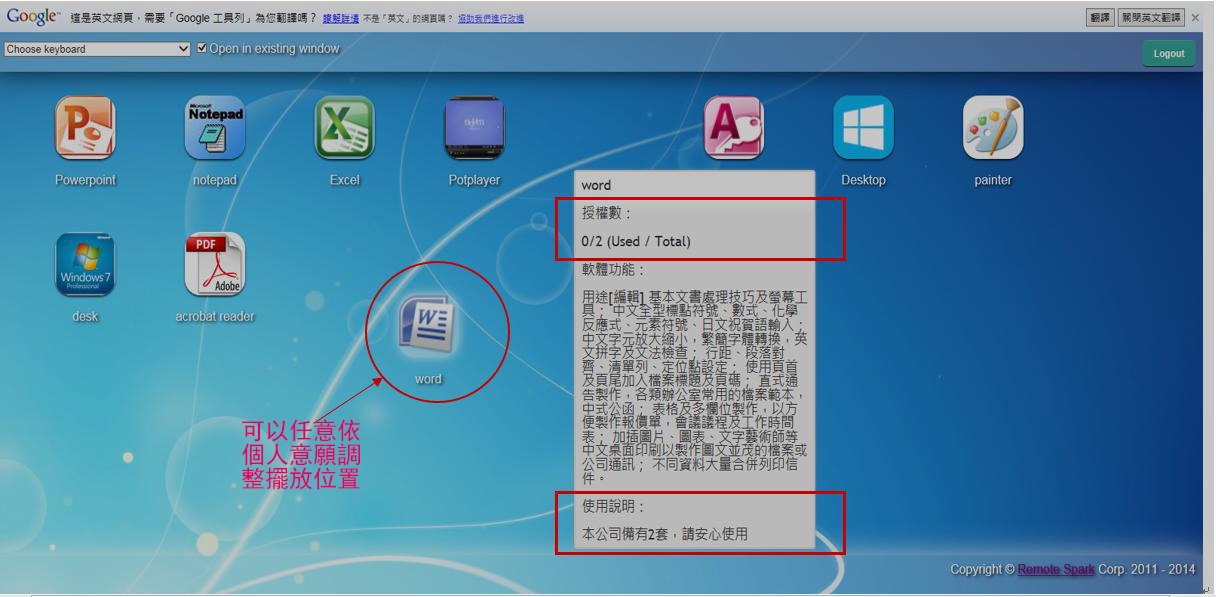Launch the painter app icon

click(993, 128)
